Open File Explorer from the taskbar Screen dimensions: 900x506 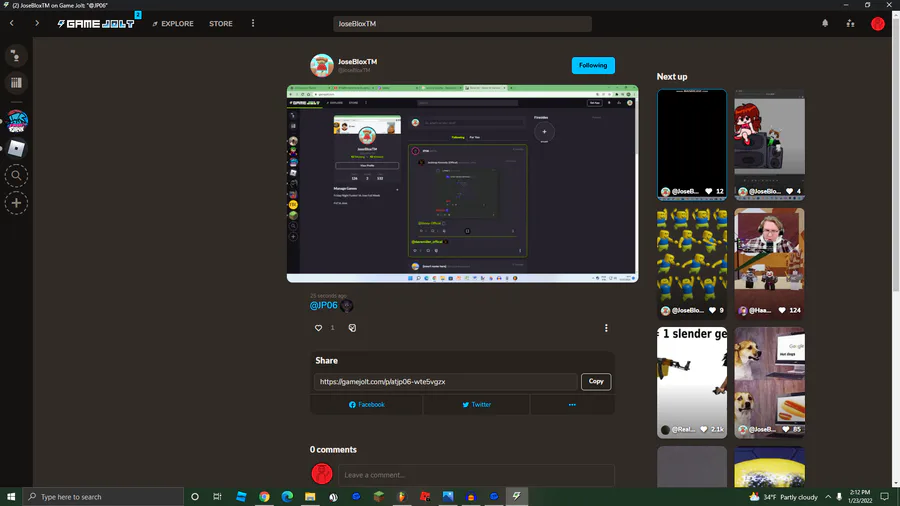[310, 497]
